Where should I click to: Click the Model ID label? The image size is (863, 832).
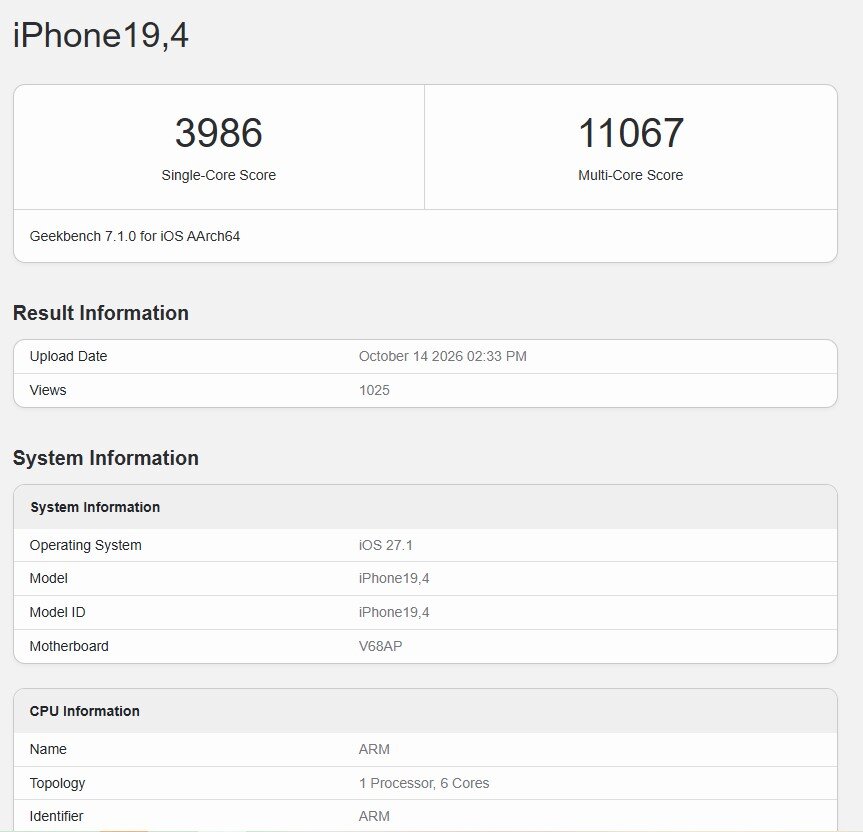tap(57, 612)
